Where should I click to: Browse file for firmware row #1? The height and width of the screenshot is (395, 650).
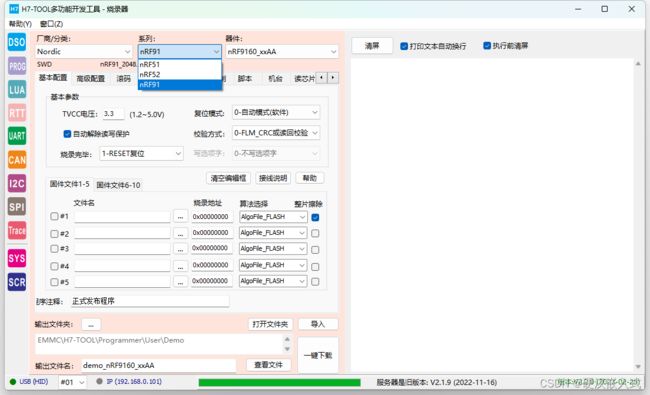point(180,217)
